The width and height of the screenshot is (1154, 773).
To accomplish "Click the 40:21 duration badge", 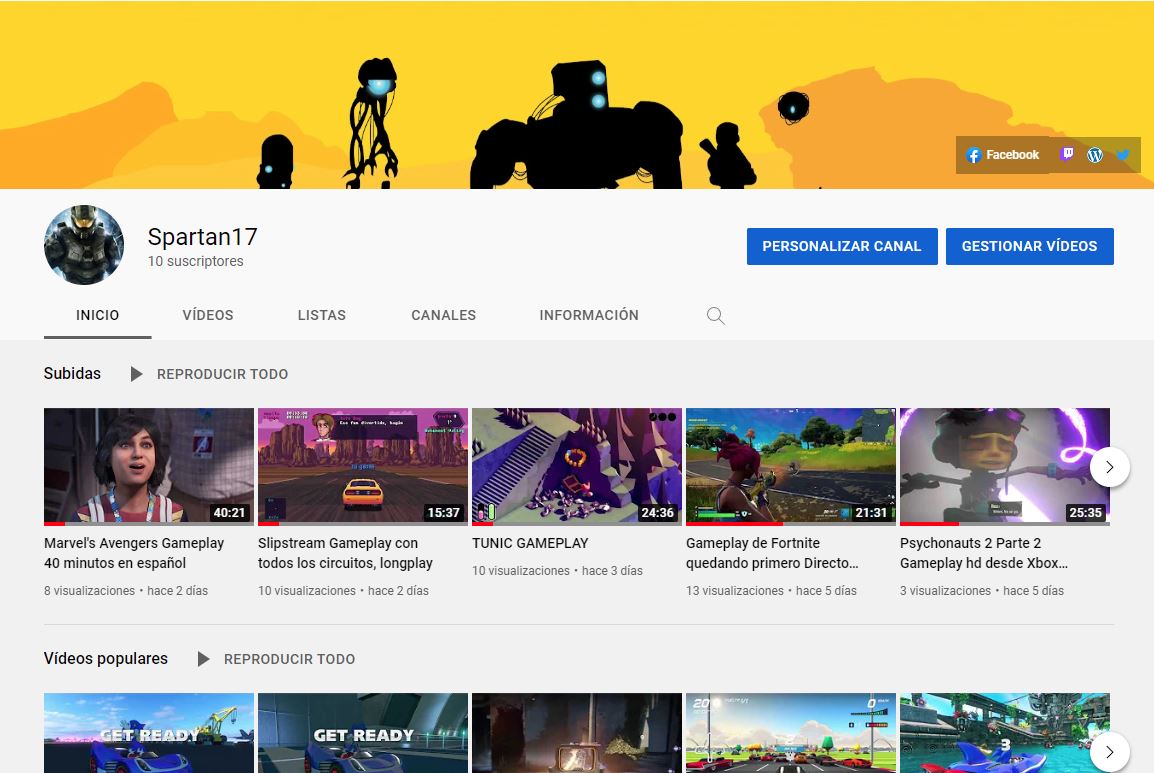I will coord(229,512).
